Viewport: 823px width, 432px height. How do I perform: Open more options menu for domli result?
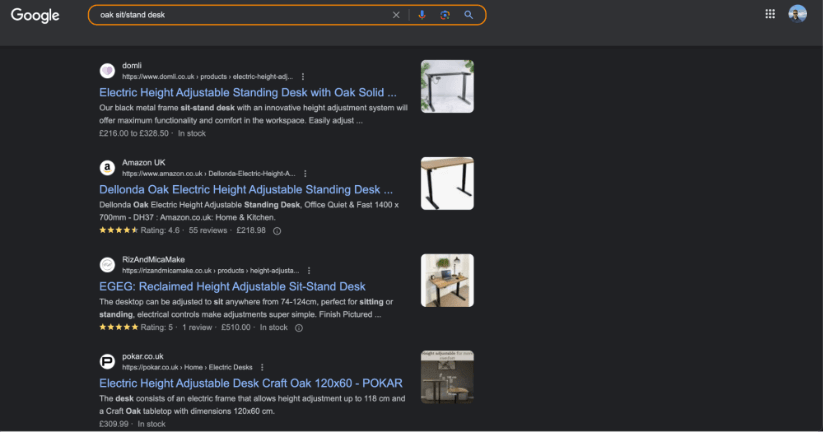pos(303,77)
